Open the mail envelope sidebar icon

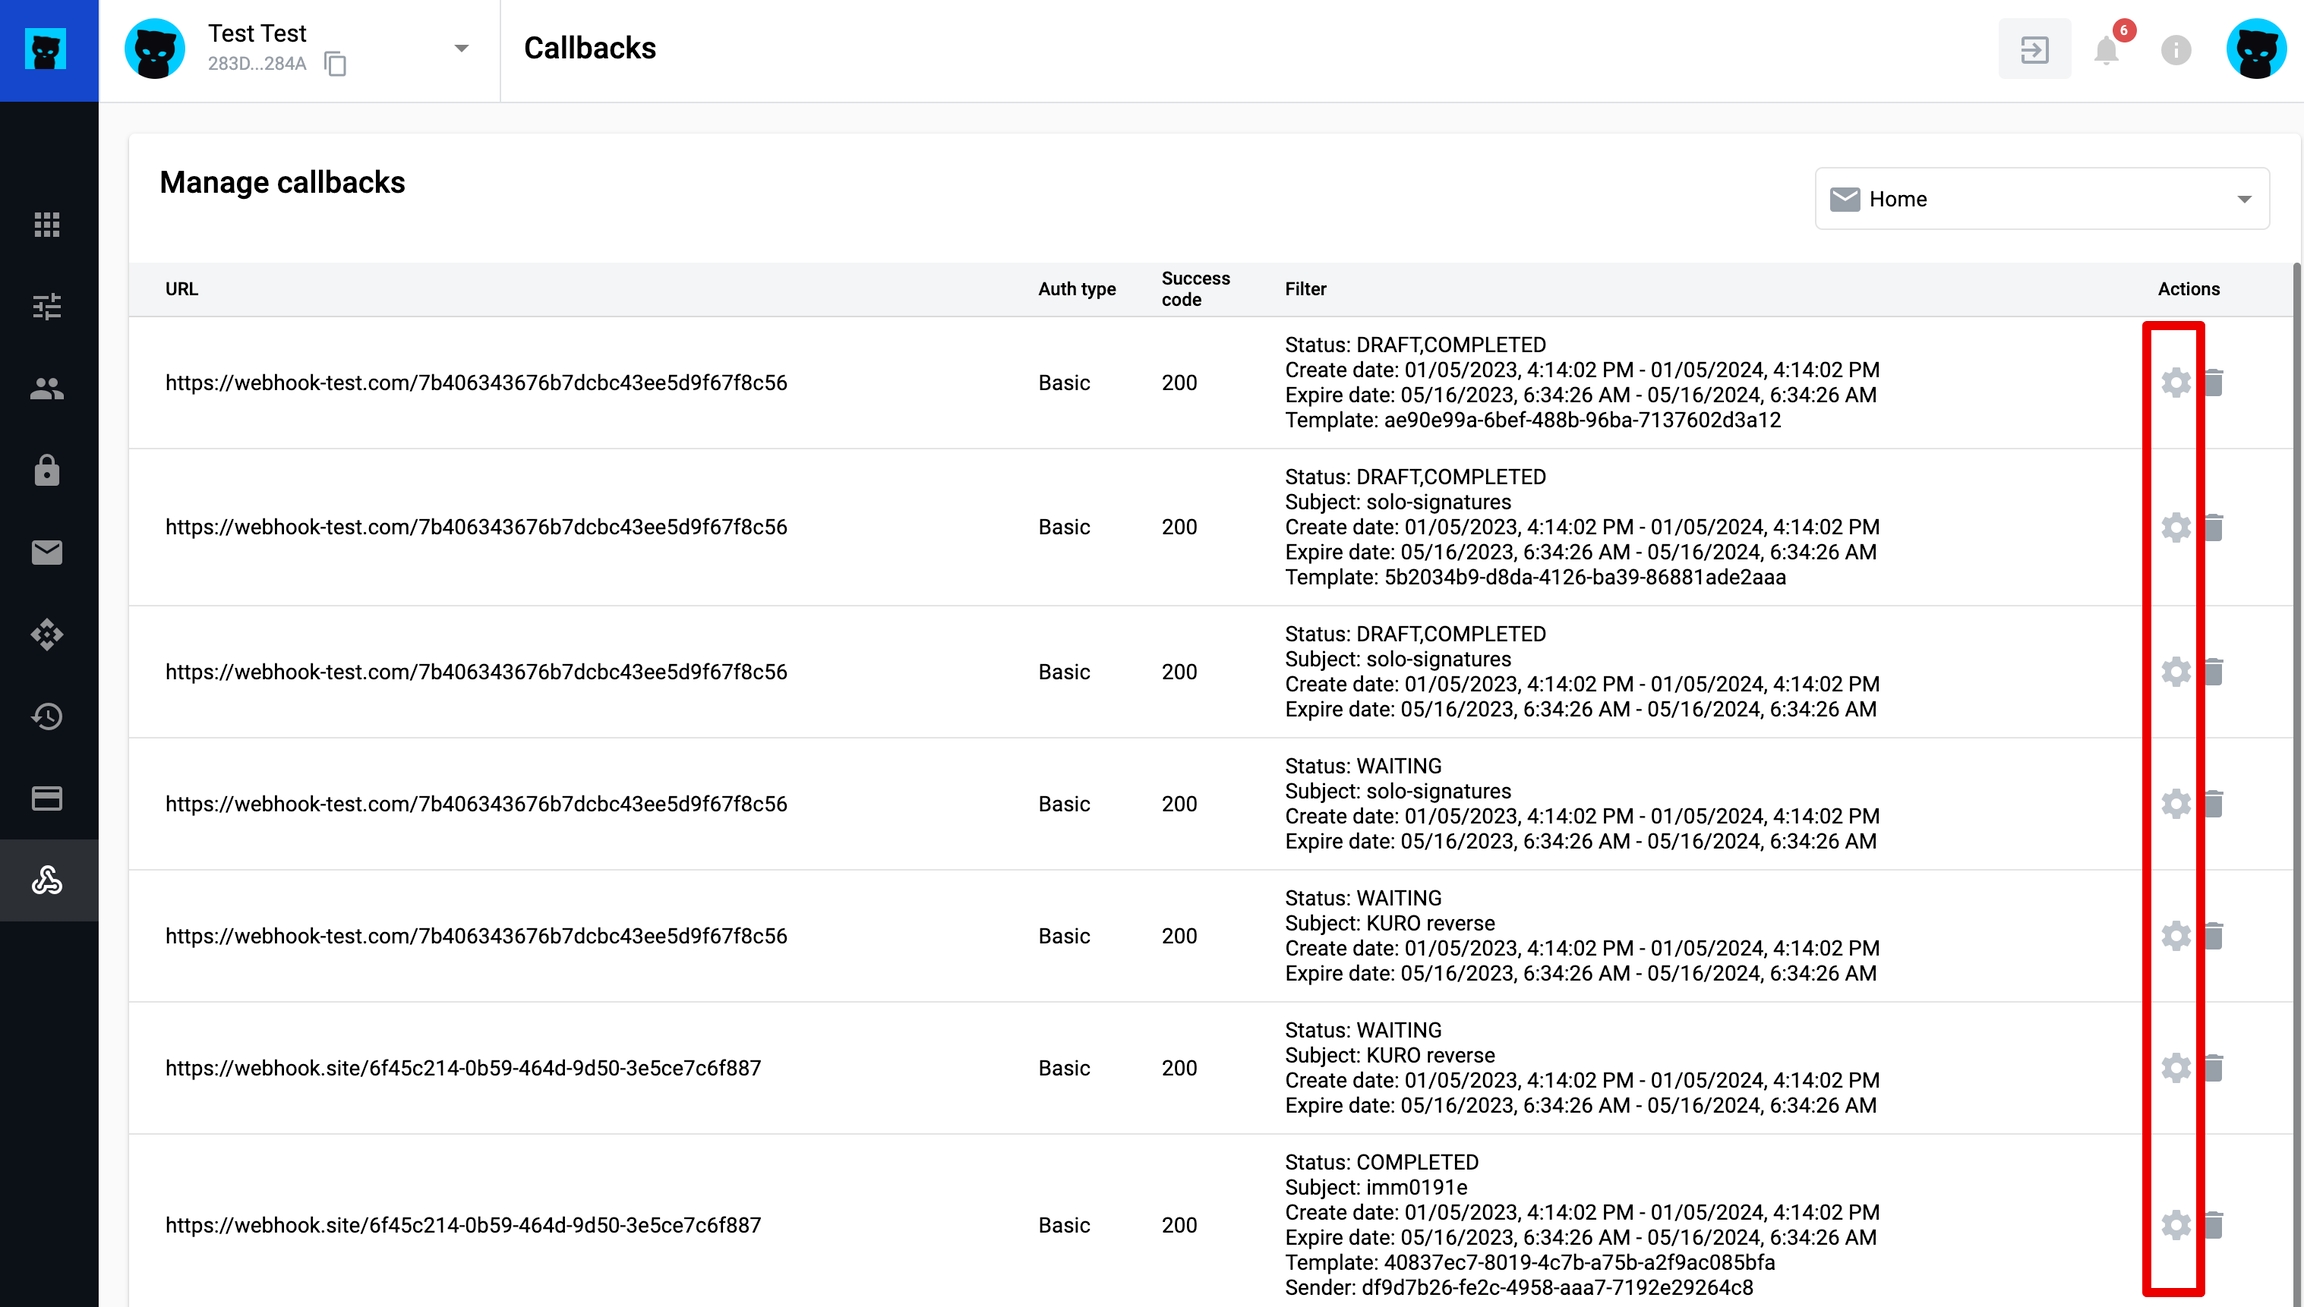tap(47, 552)
